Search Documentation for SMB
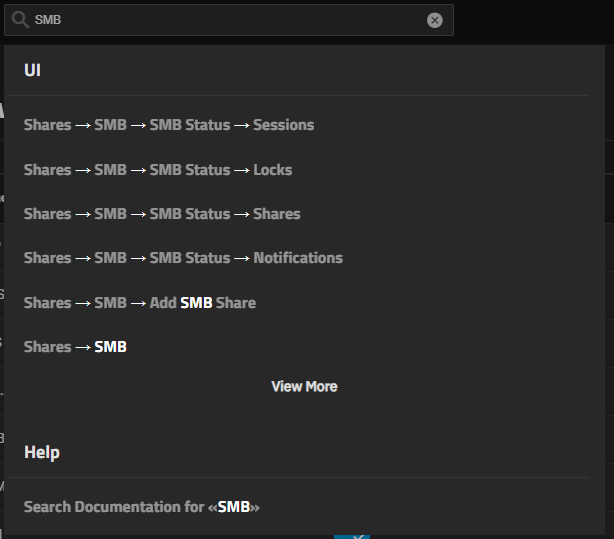This screenshot has height=539, width=614. (142, 507)
